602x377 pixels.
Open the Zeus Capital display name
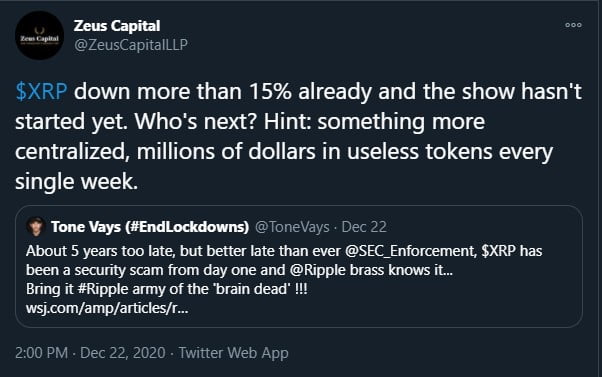click(117, 26)
